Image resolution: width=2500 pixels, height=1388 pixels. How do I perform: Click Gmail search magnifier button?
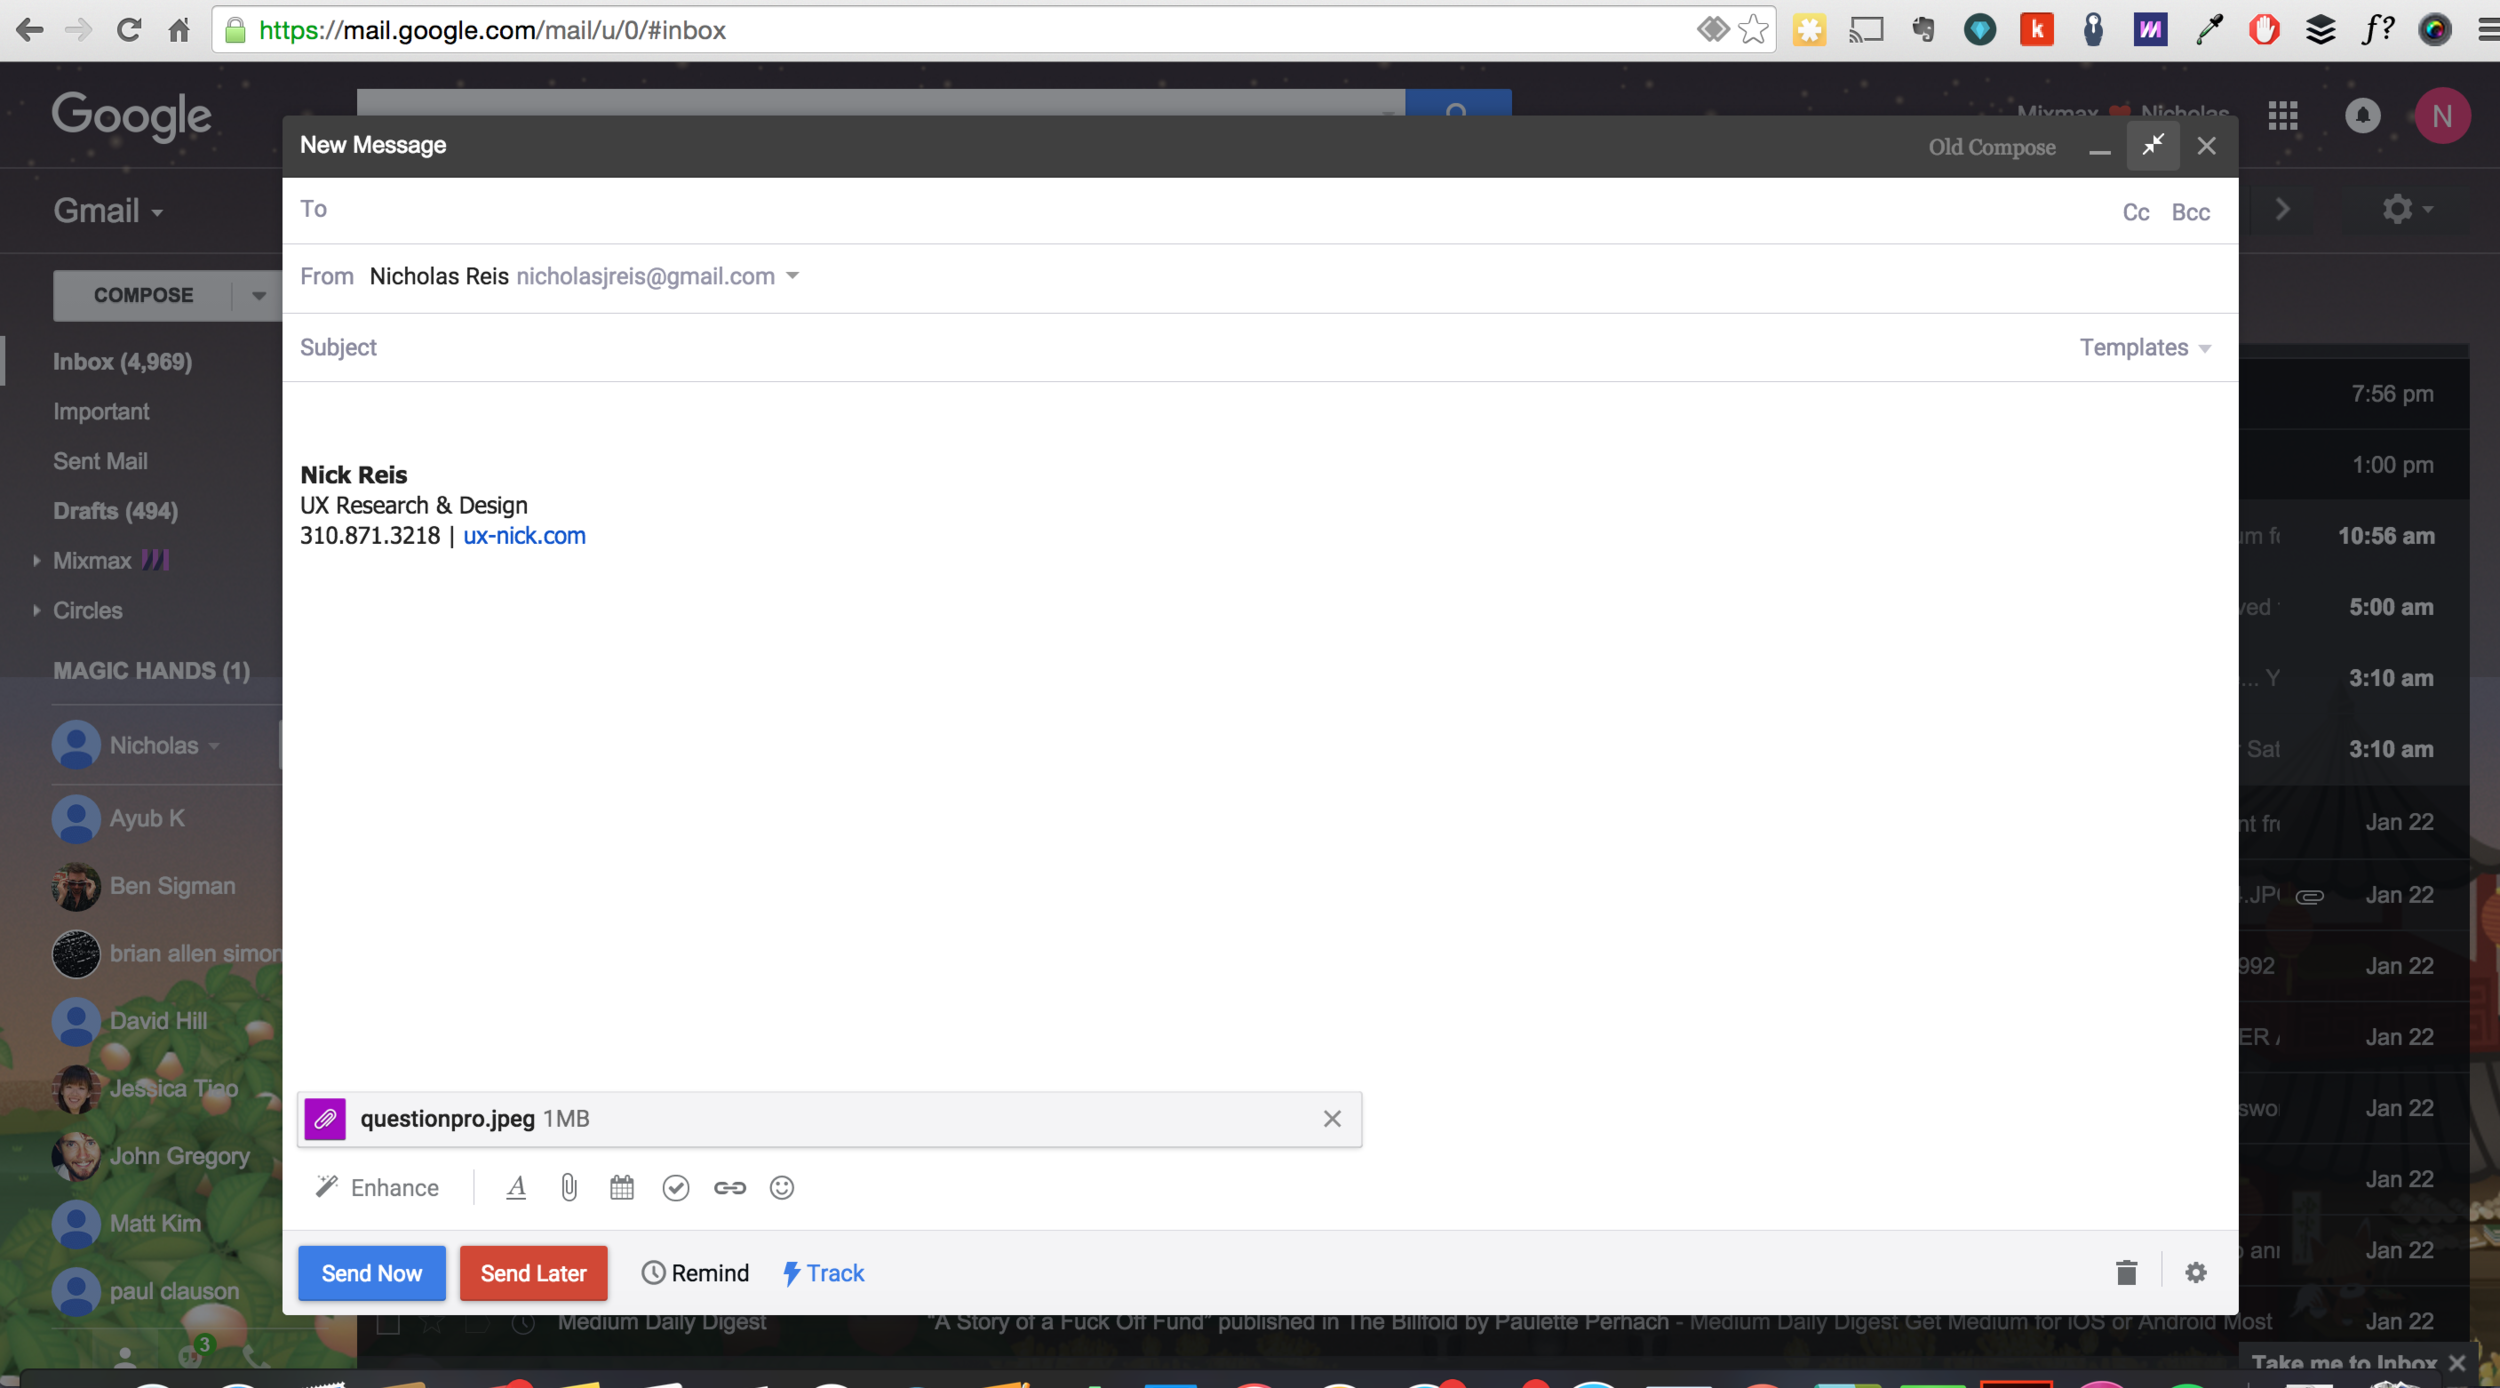[x=1457, y=103]
